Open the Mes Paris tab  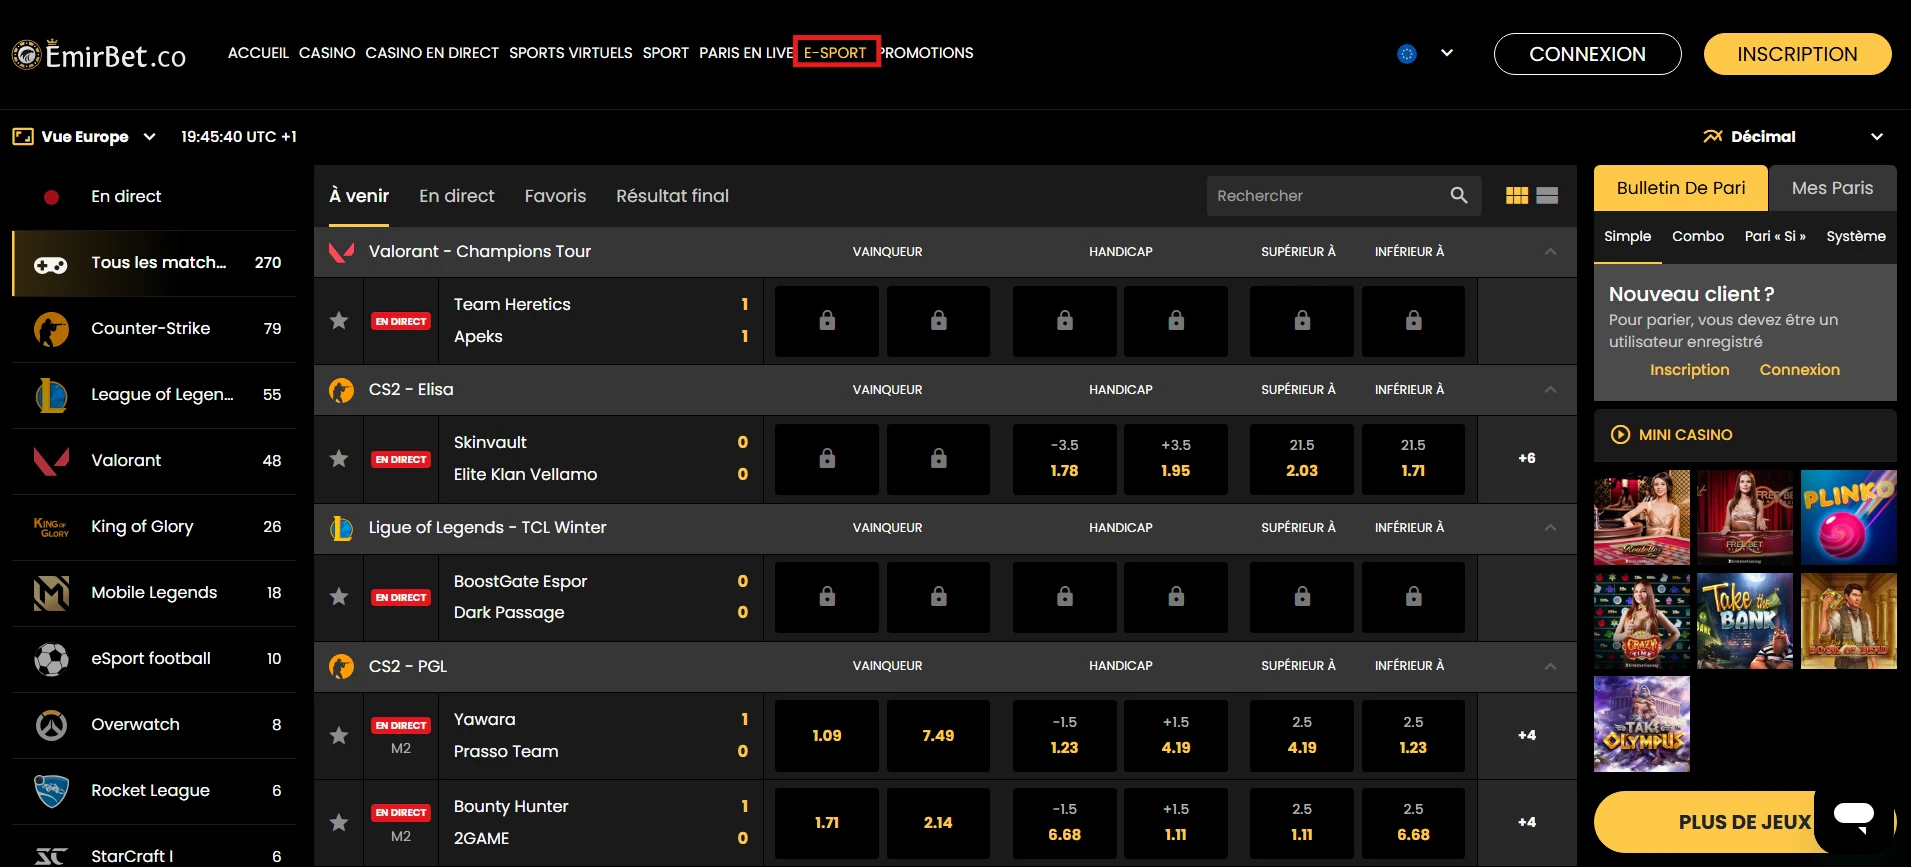click(x=1833, y=188)
